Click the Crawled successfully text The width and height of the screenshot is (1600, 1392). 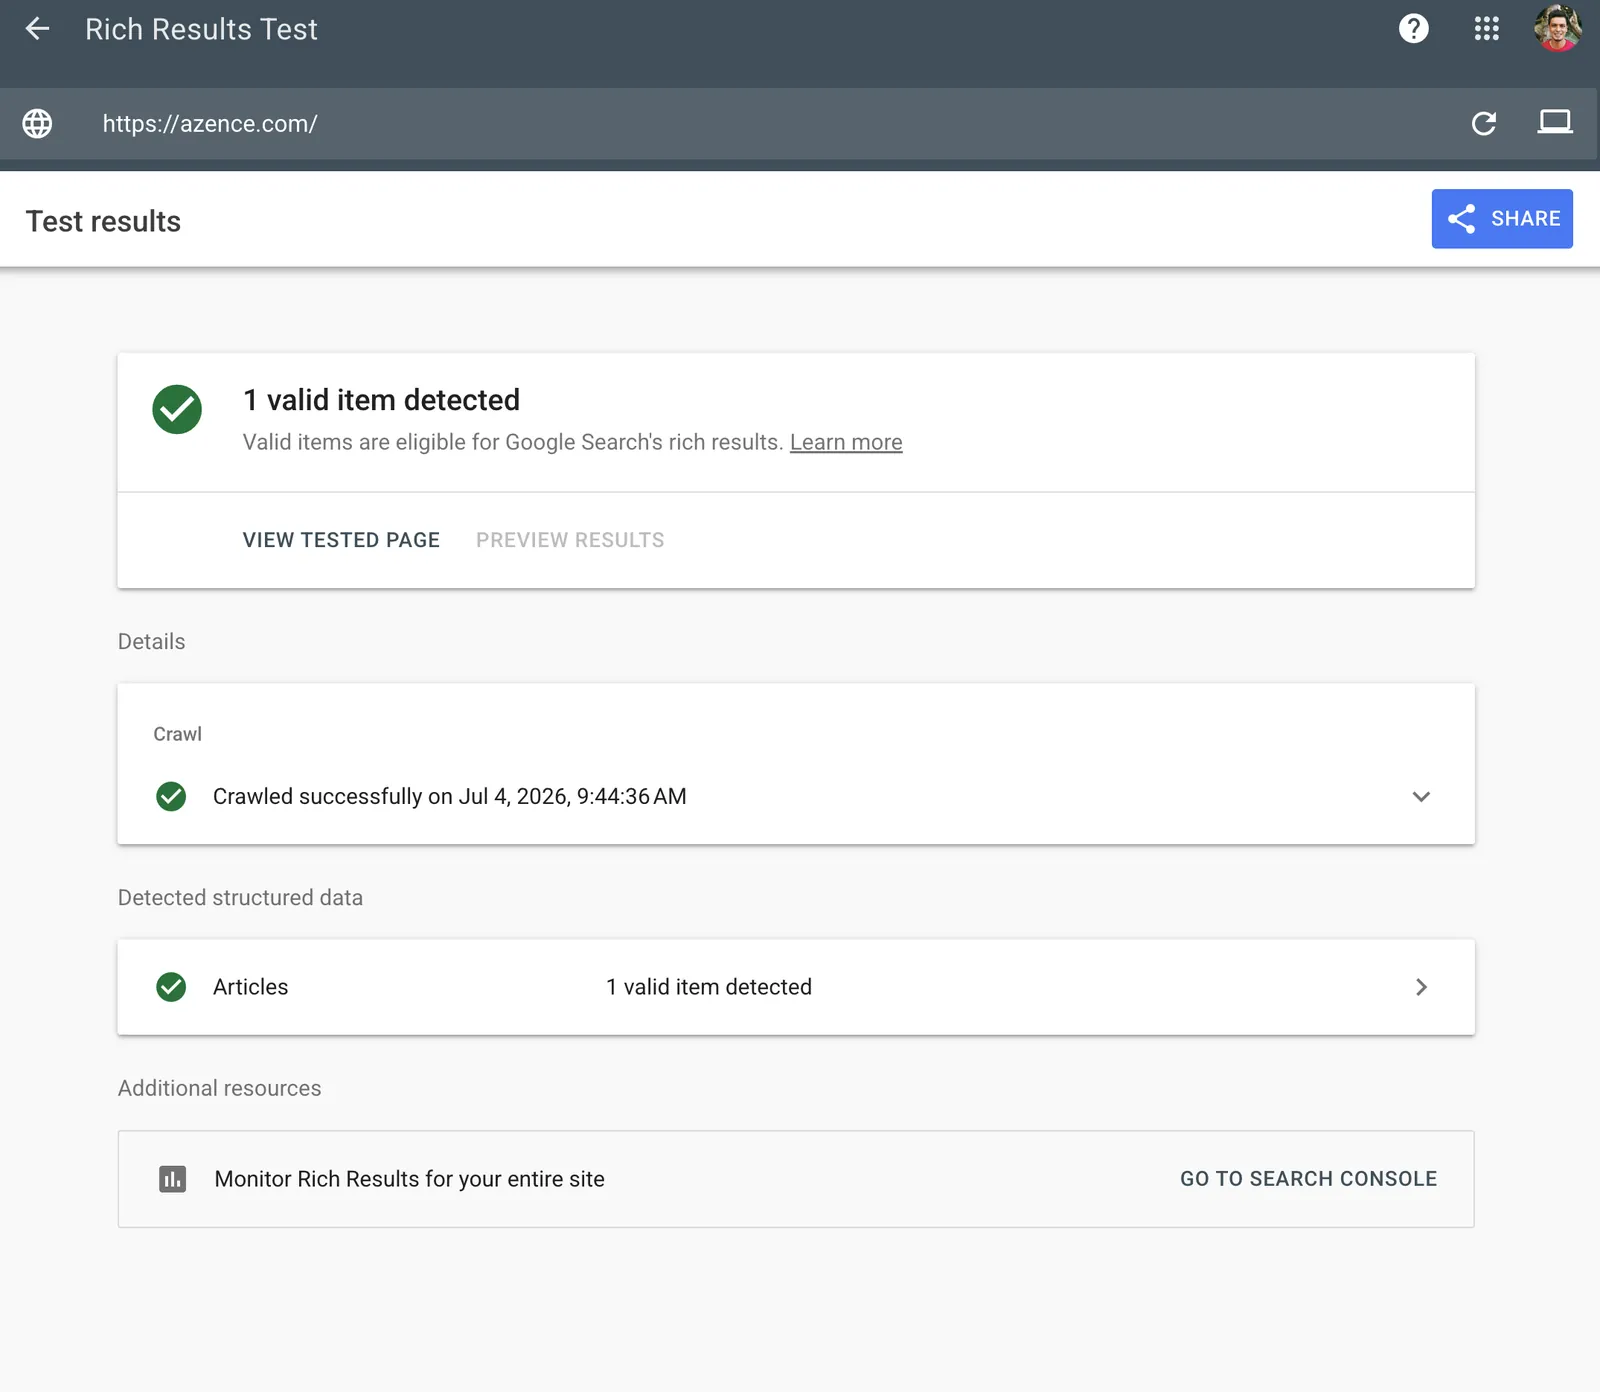[x=449, y=796]
